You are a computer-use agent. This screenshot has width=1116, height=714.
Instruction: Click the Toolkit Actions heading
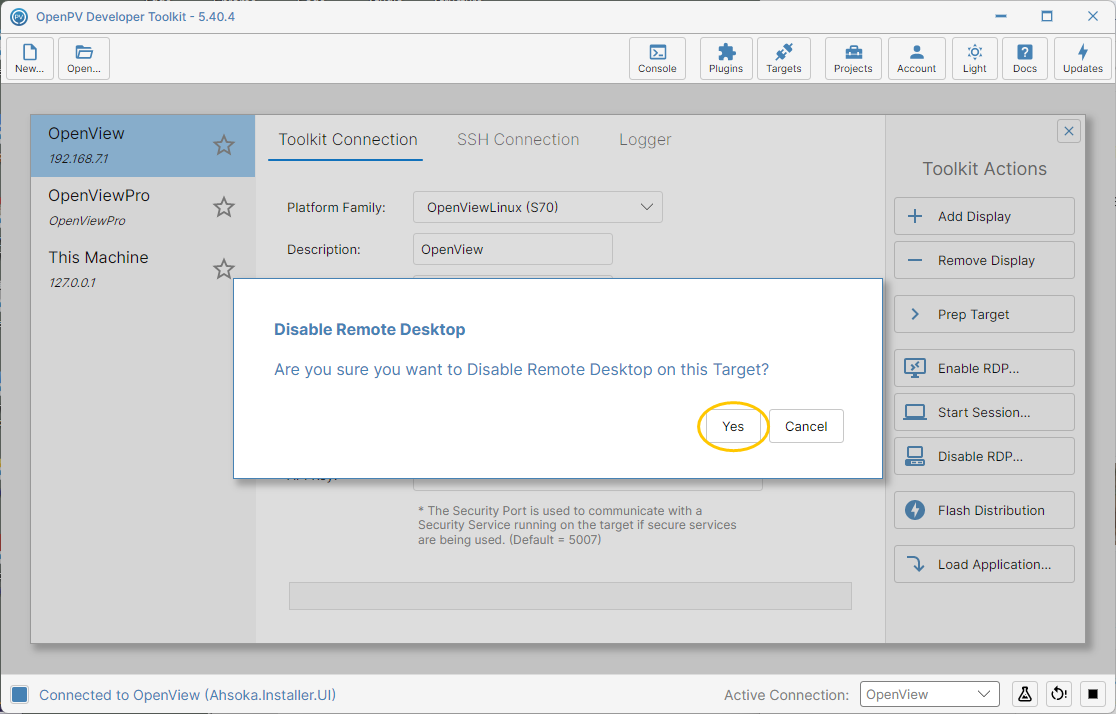984,169
